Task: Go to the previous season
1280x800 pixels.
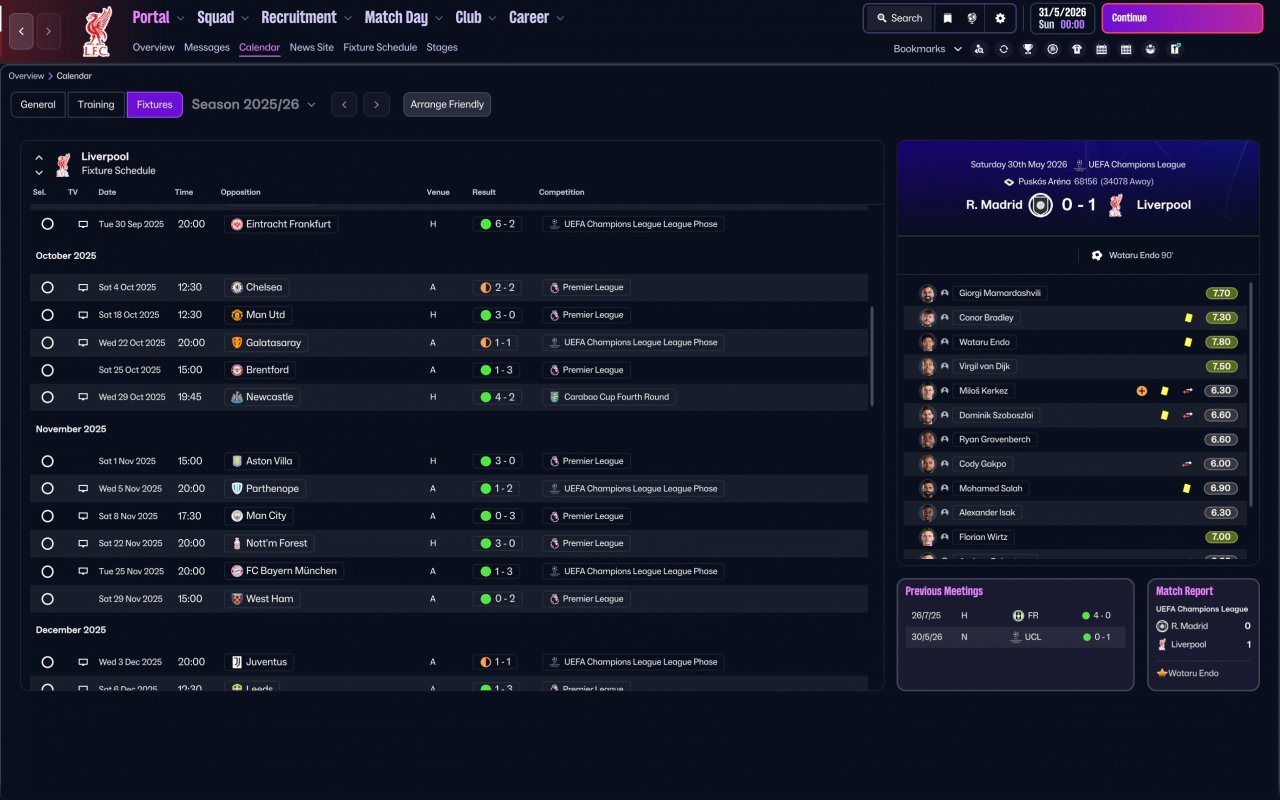Action: coord(344,105)
